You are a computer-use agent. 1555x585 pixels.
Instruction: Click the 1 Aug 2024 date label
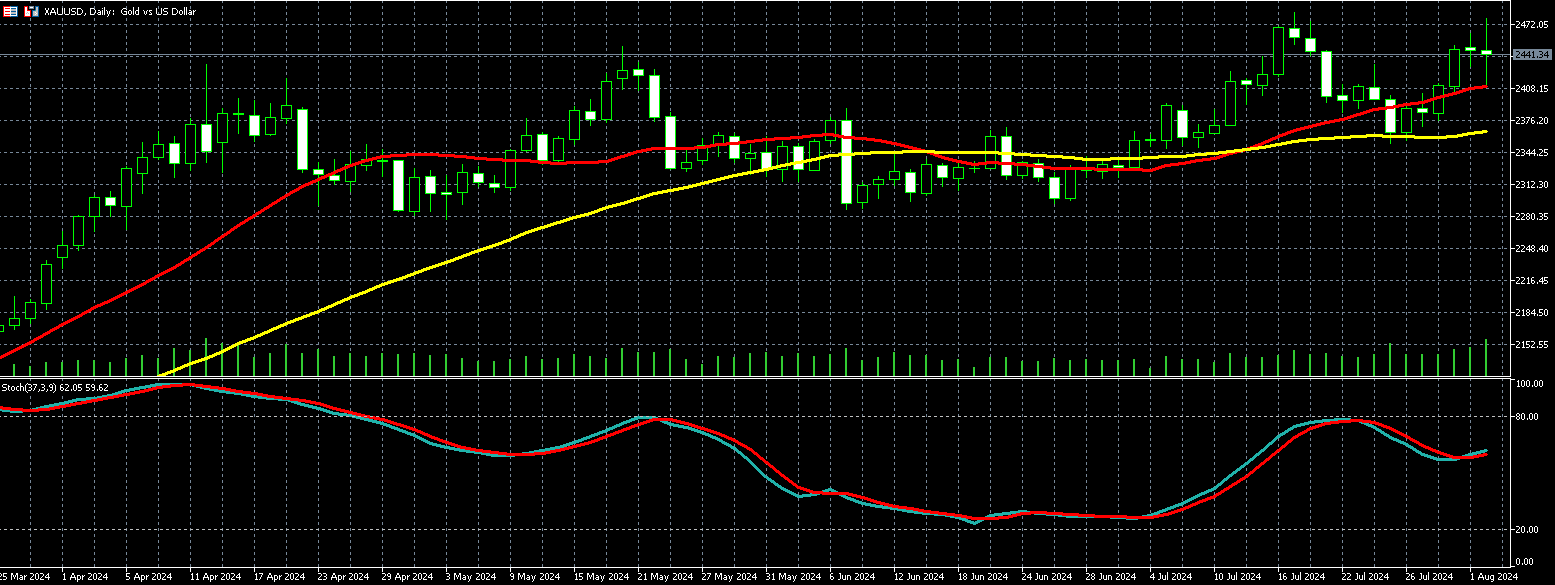1493,577
